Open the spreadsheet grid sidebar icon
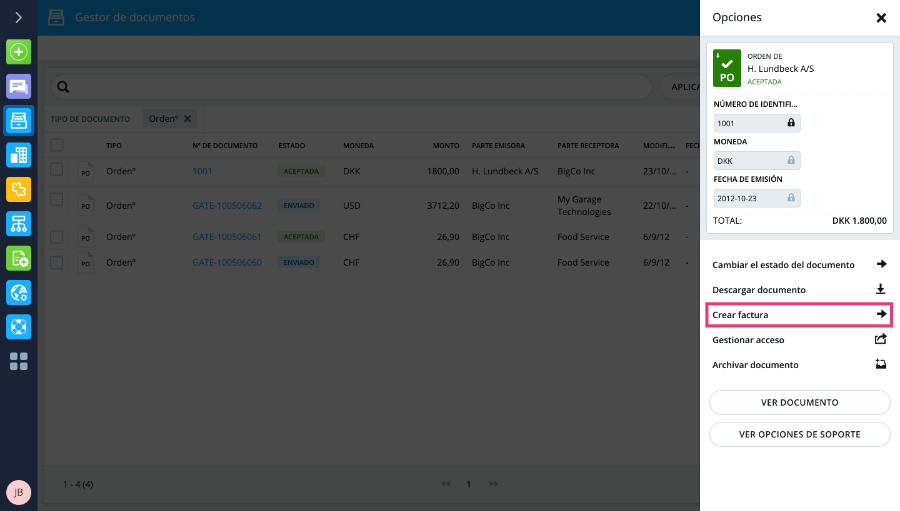The image size is (900, 511). coord(18,155)
